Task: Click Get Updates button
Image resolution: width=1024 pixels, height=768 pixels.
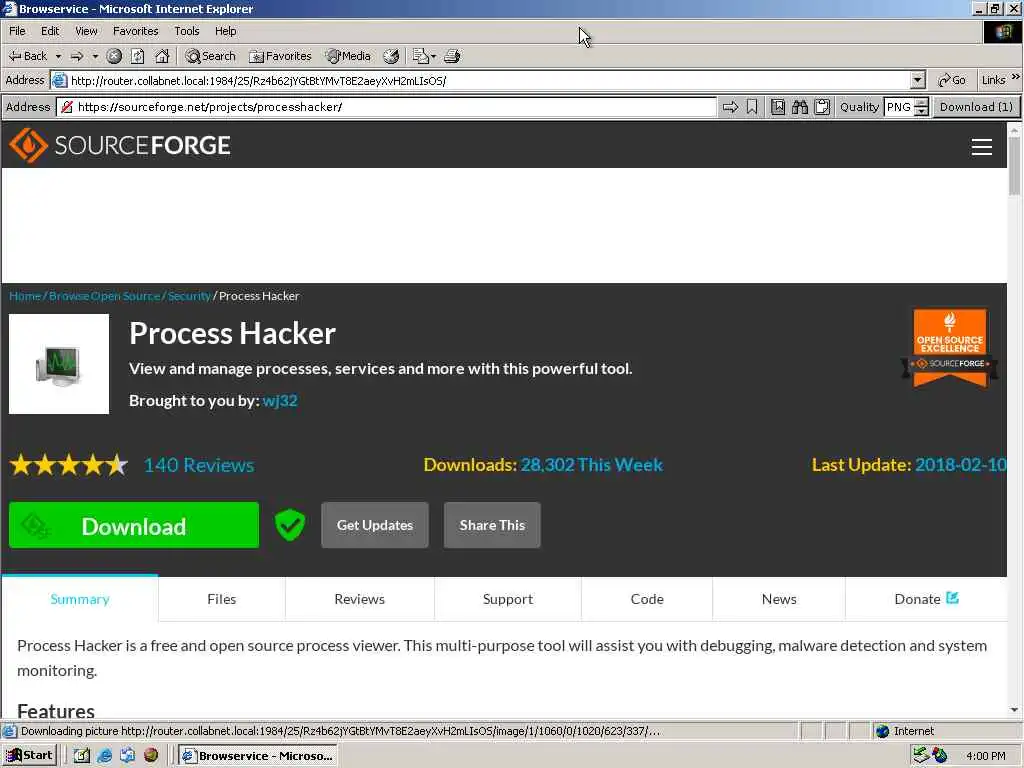Action: tap(375, 525)
